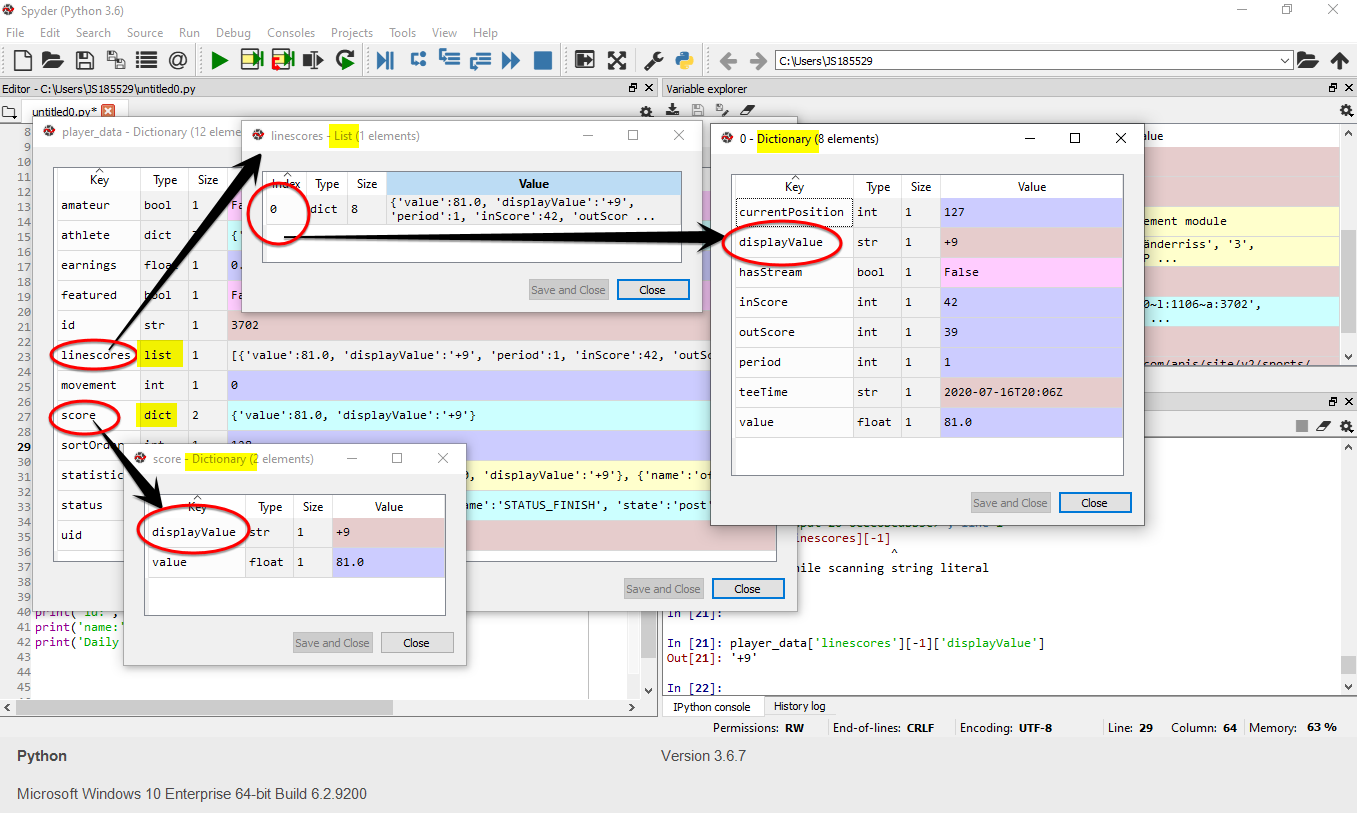
Task: Open the PYTHONPATH manager
Action: [x=684, y=60]
